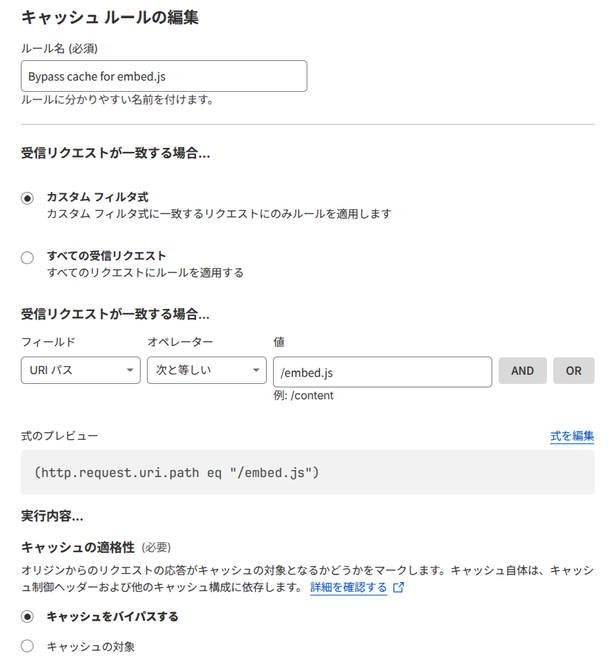Click the expression preview code box

307,471
